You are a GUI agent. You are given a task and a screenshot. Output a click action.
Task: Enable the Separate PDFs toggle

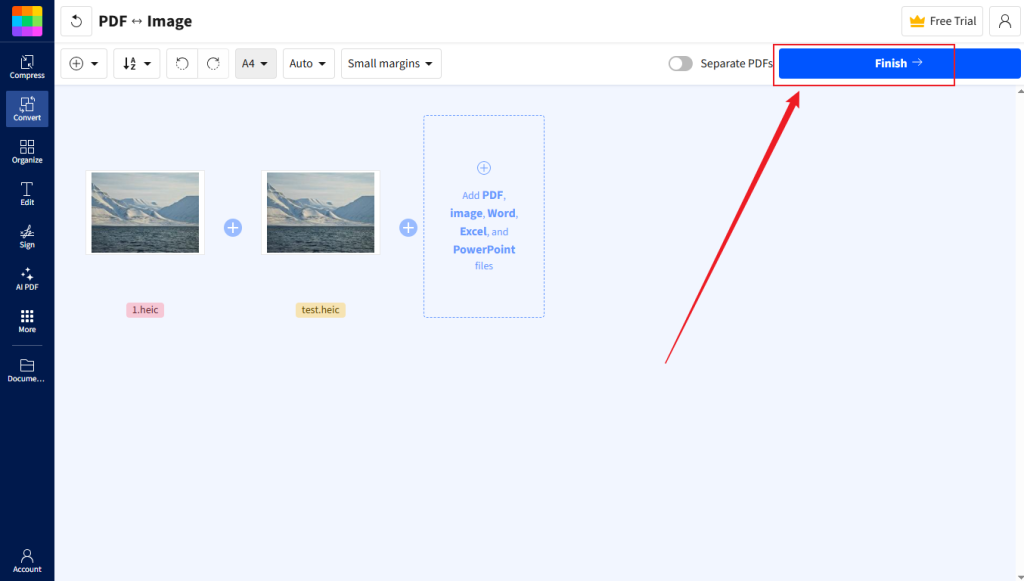coord(680,62)
